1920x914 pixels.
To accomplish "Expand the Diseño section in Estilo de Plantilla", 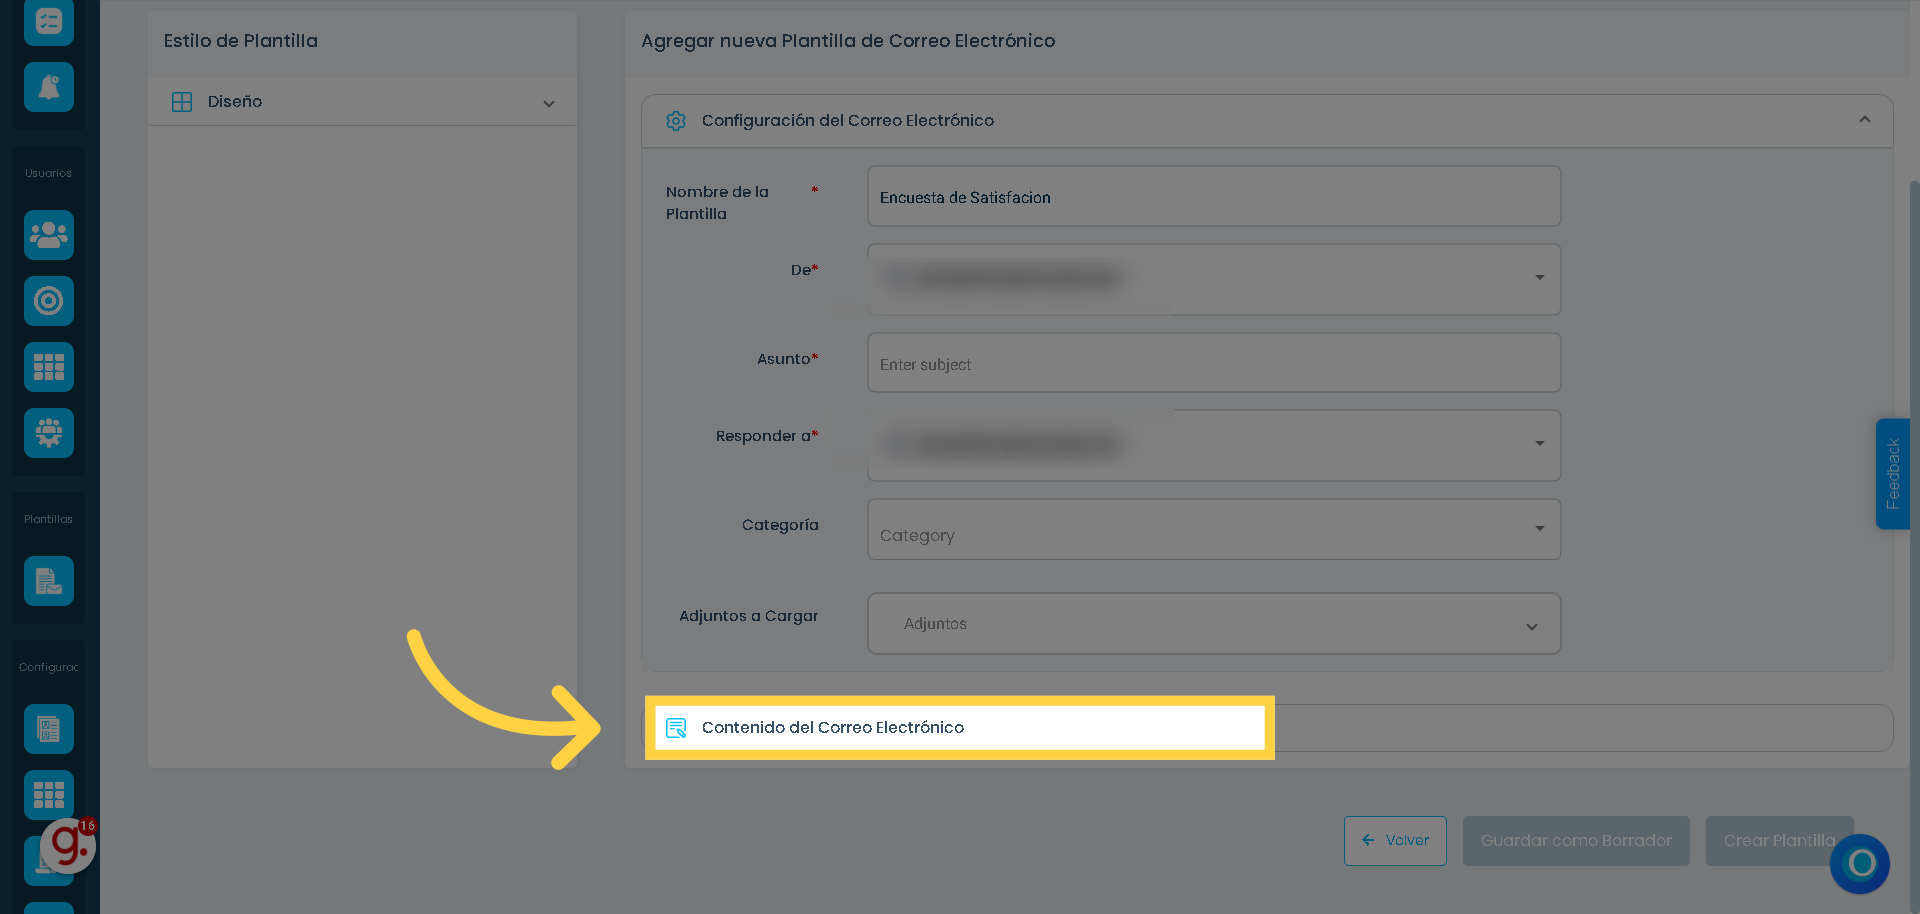I will (x=362, y=102).
